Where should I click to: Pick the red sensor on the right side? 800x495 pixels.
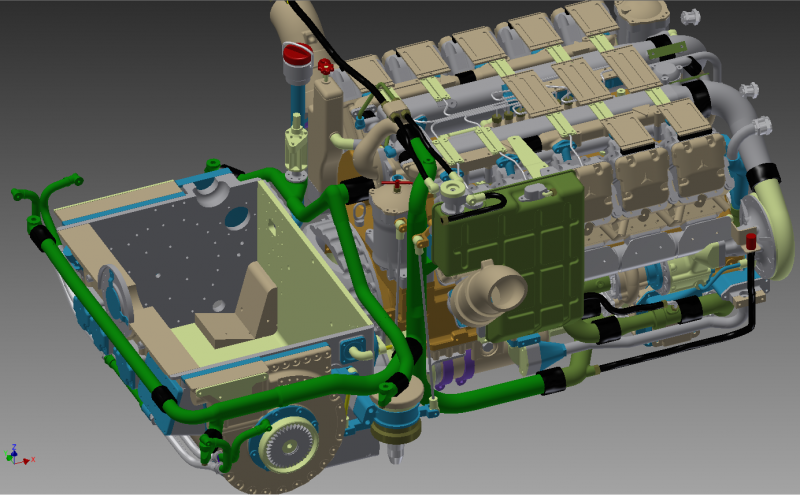[x=750, y=241]
